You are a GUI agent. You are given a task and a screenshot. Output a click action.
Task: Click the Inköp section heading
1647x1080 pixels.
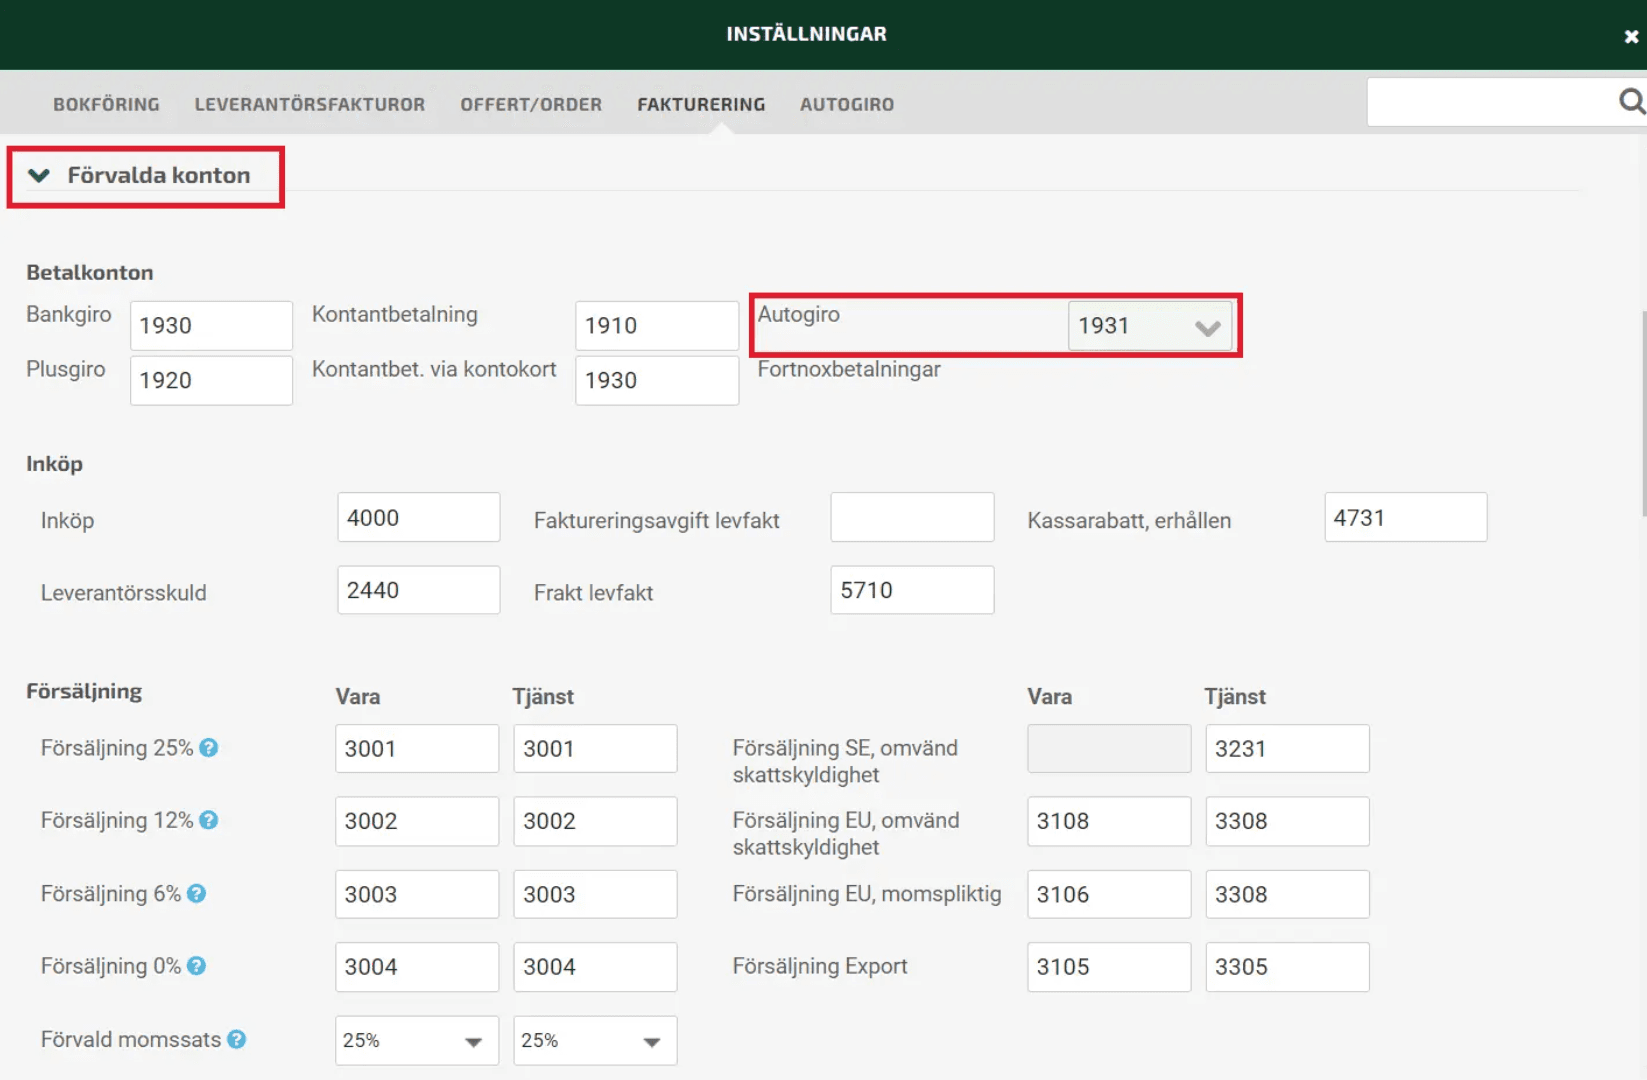[54, 464]
